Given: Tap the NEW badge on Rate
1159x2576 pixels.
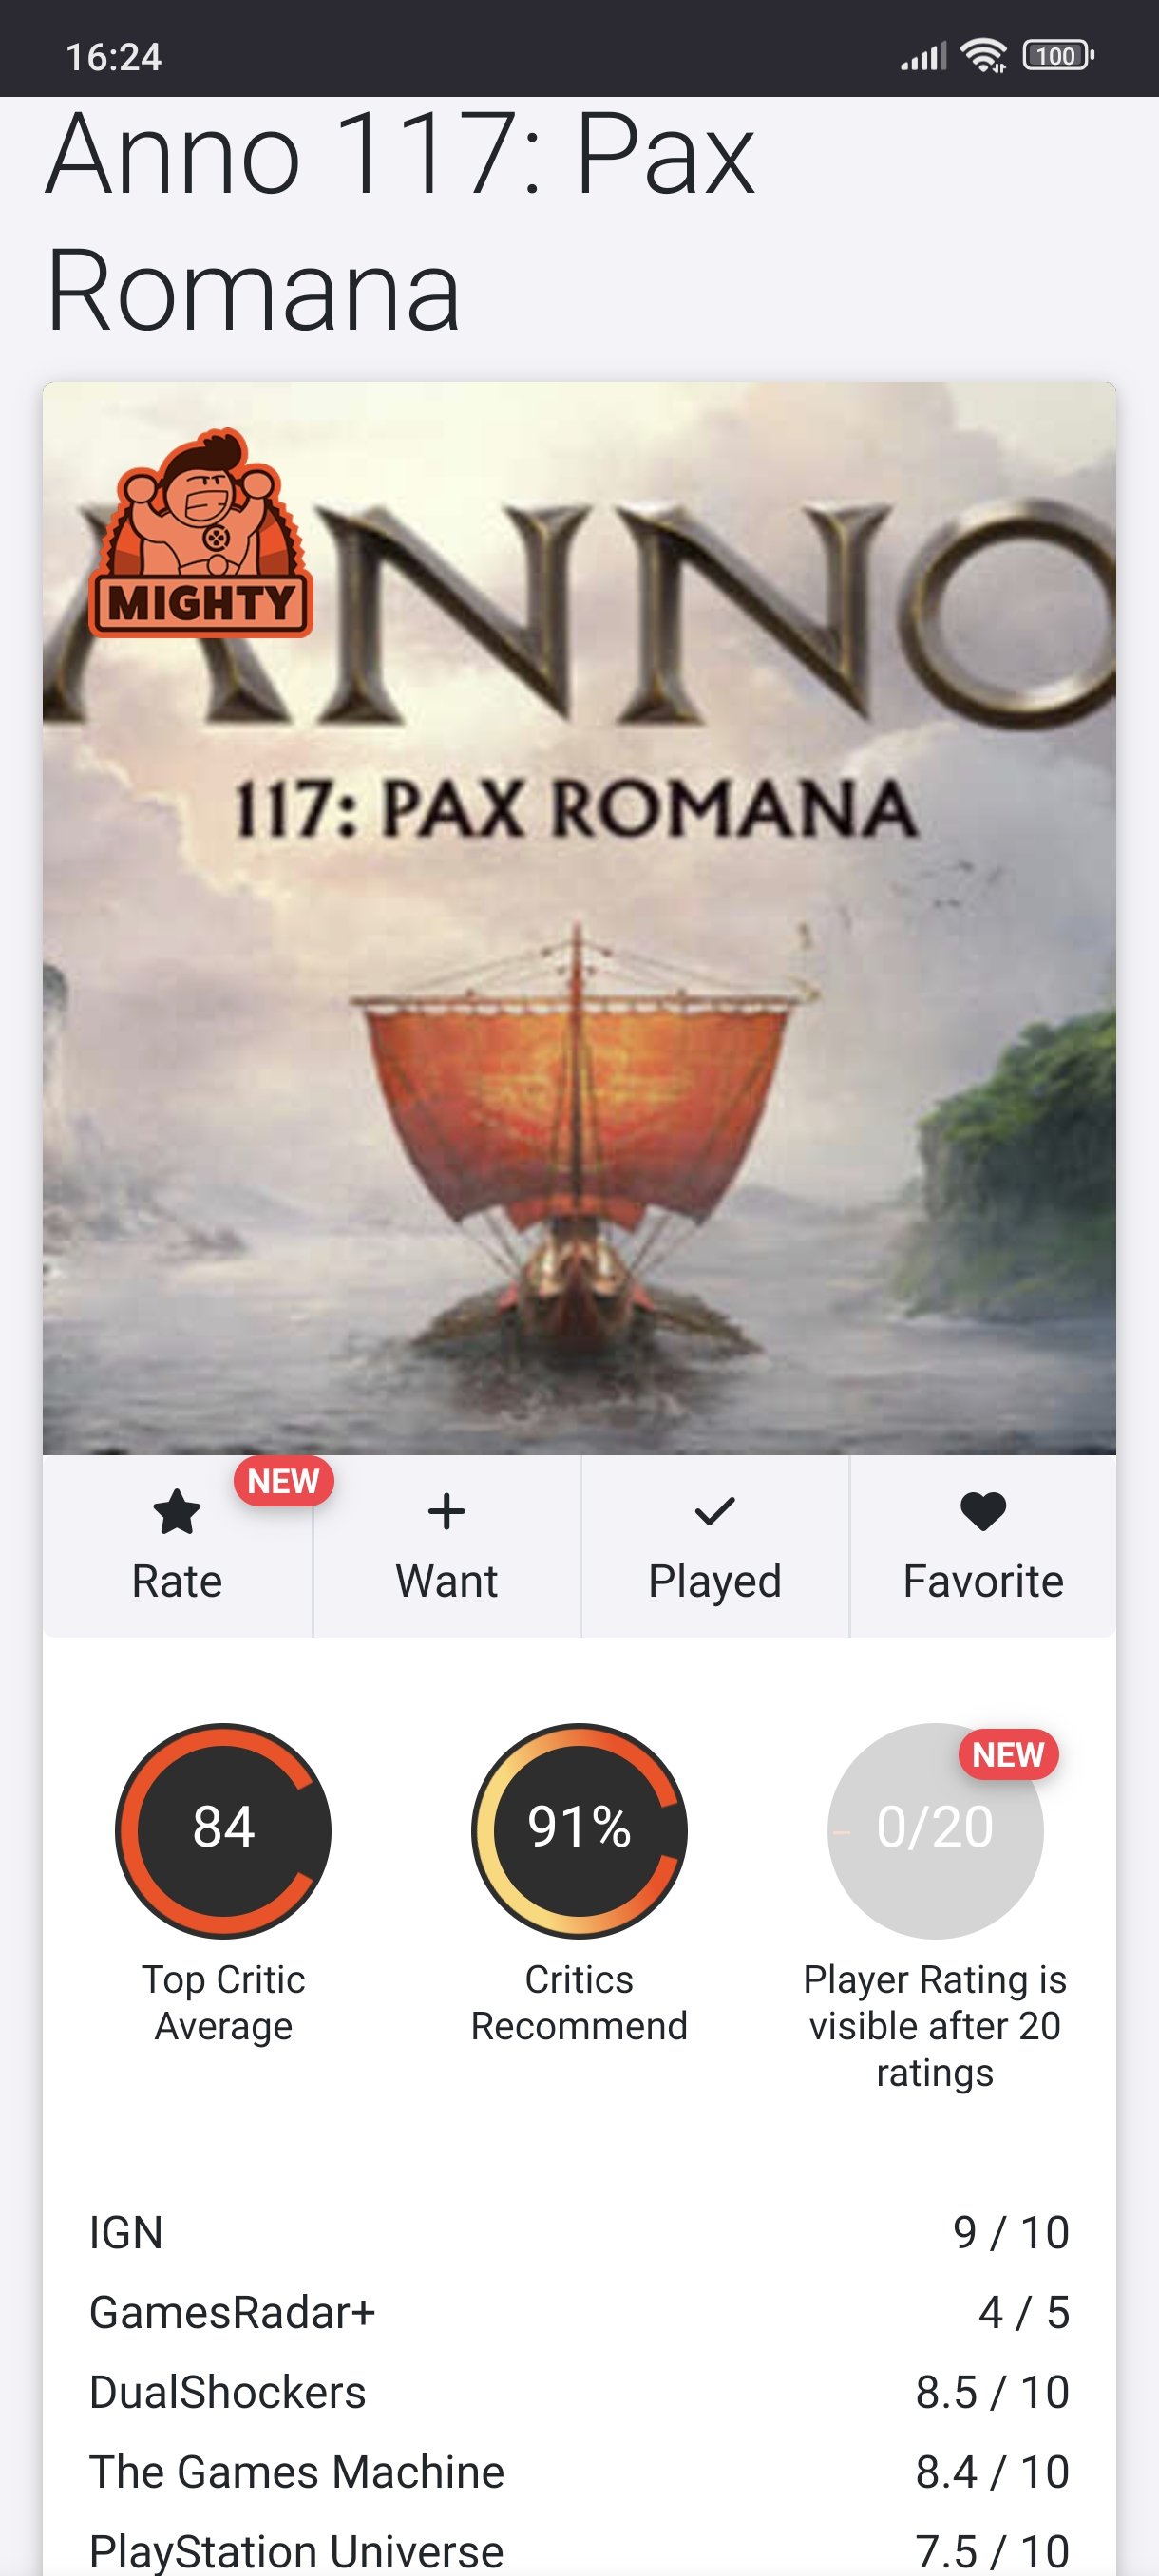Looking at the screenshot, I should pyautogui.click(x=283, y=1481).
